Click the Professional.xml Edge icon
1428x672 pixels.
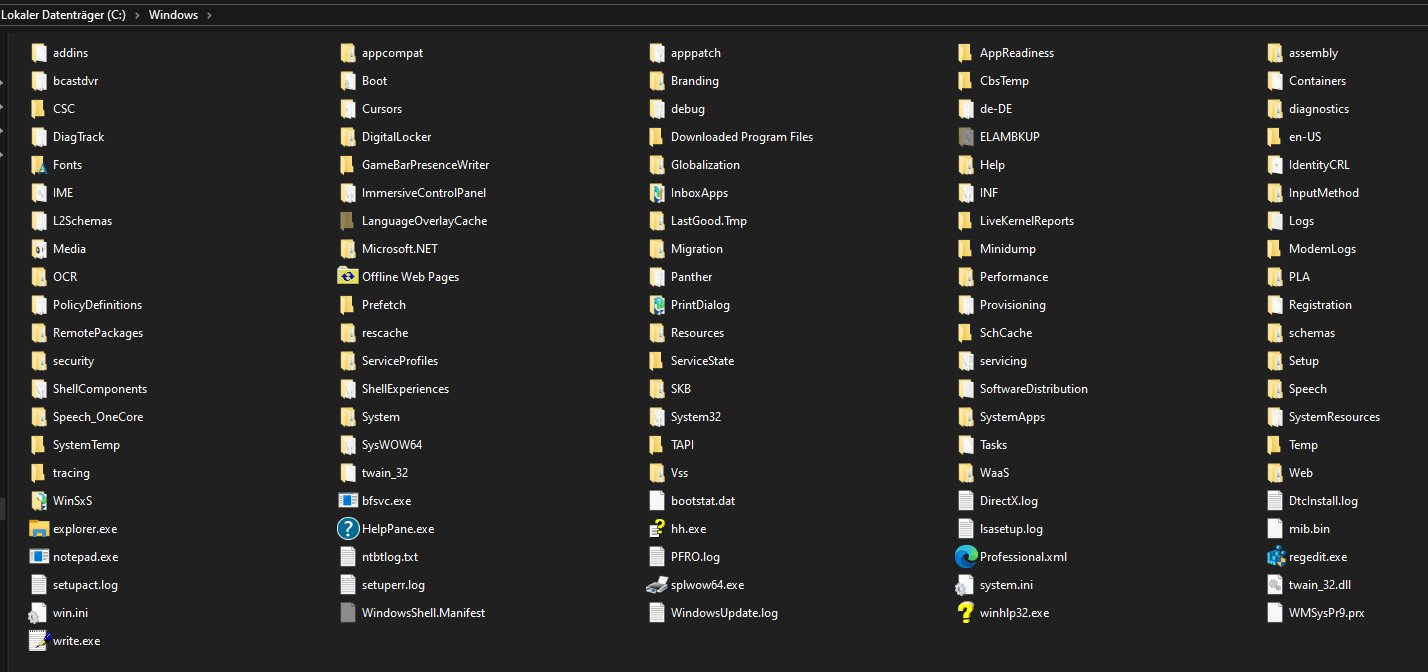966,557
